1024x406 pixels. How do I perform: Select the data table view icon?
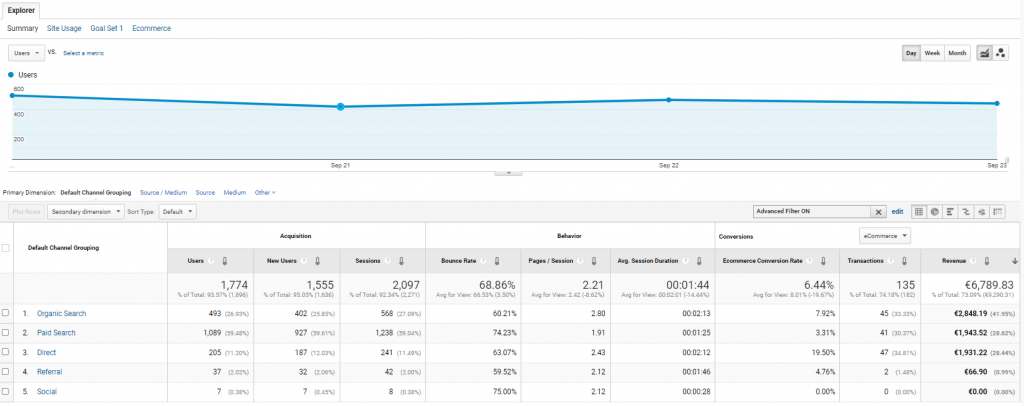pos(918,212)
